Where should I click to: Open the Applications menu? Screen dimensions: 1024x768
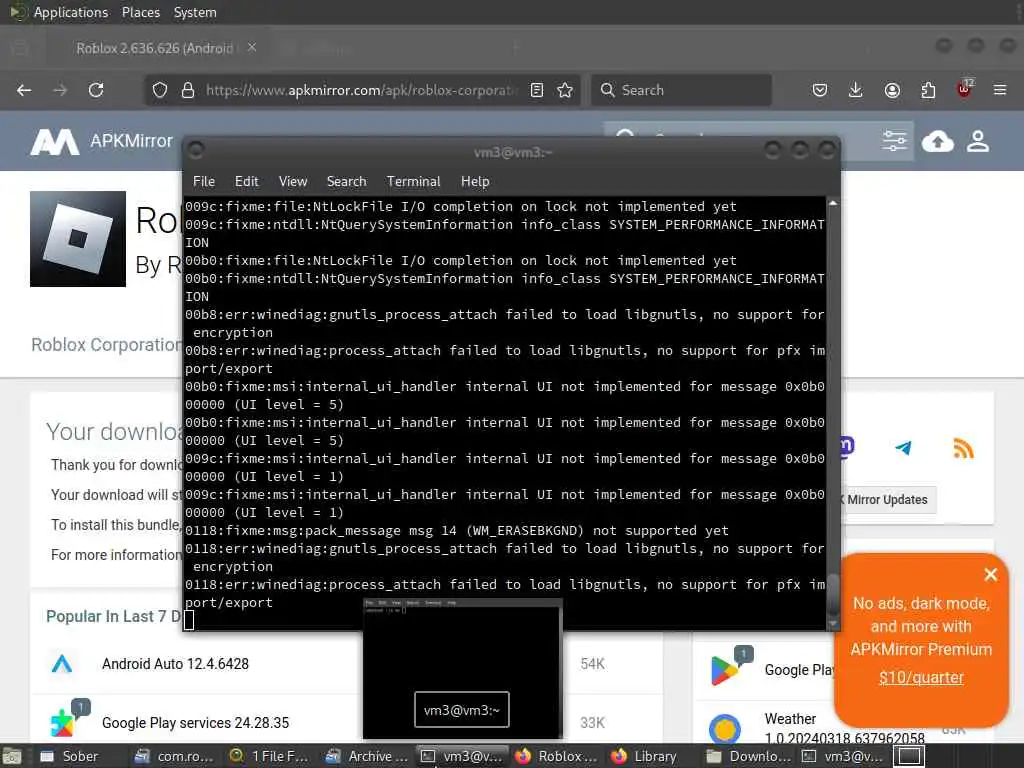coord(71,12)
